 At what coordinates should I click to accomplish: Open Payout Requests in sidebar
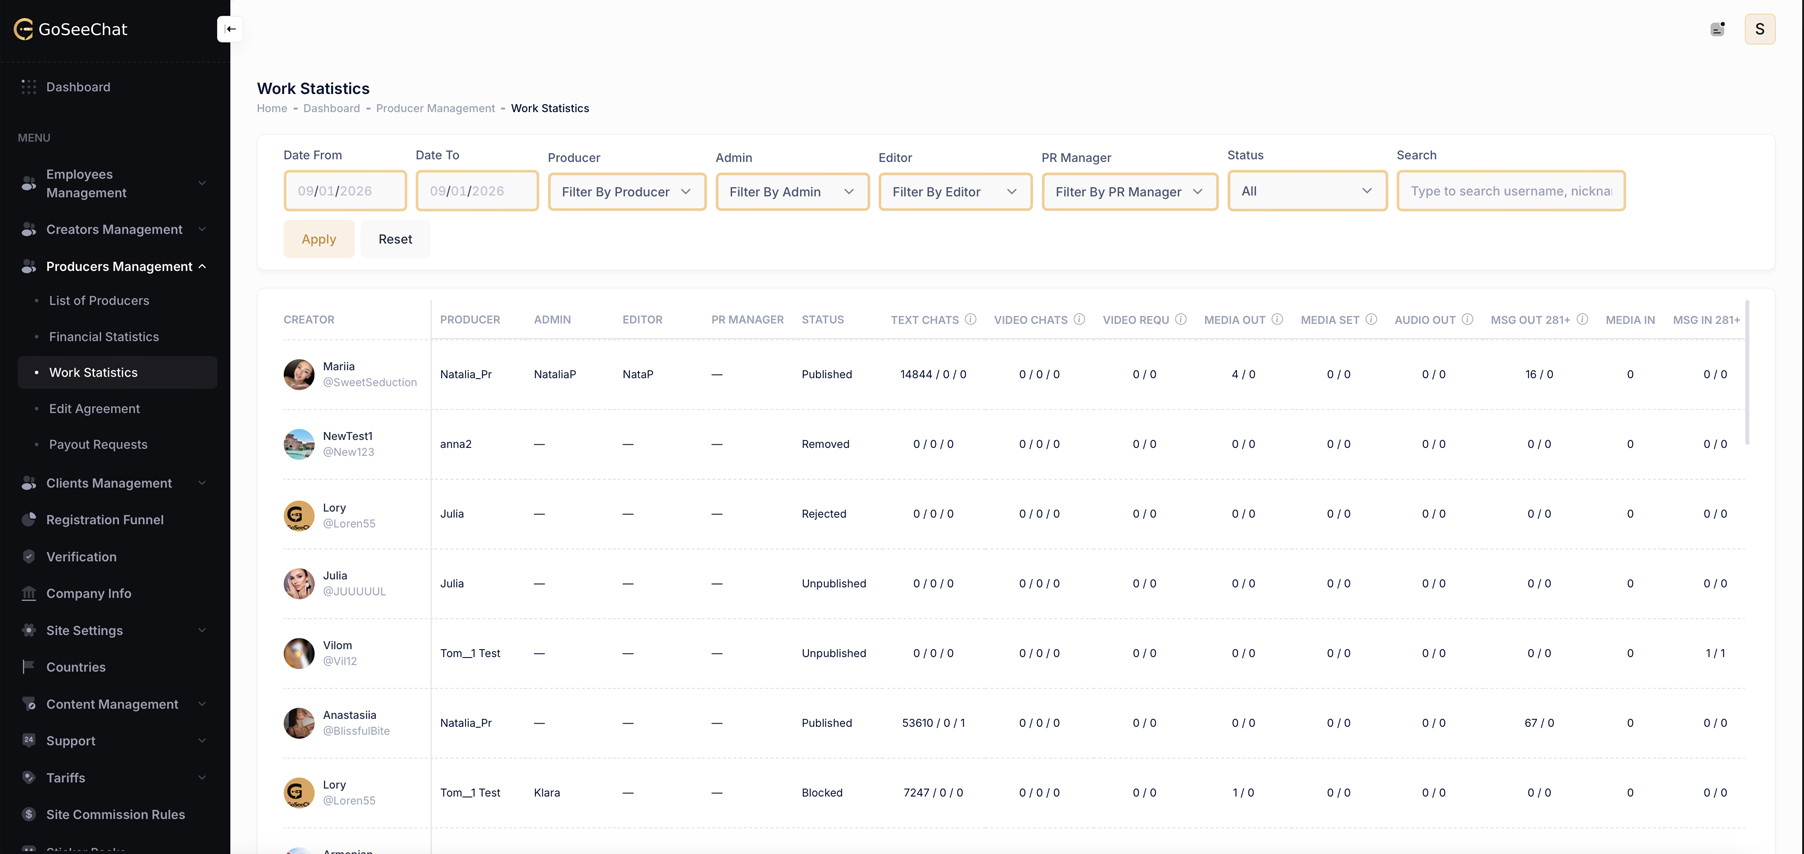click(x=98, y=445)
